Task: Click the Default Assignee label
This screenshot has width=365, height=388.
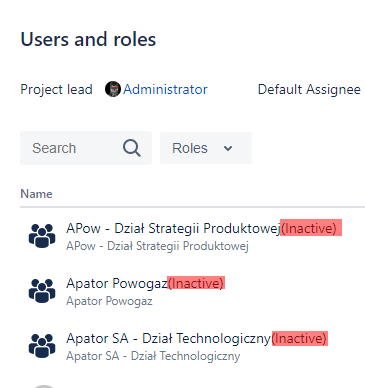Action: click(309, 89)
